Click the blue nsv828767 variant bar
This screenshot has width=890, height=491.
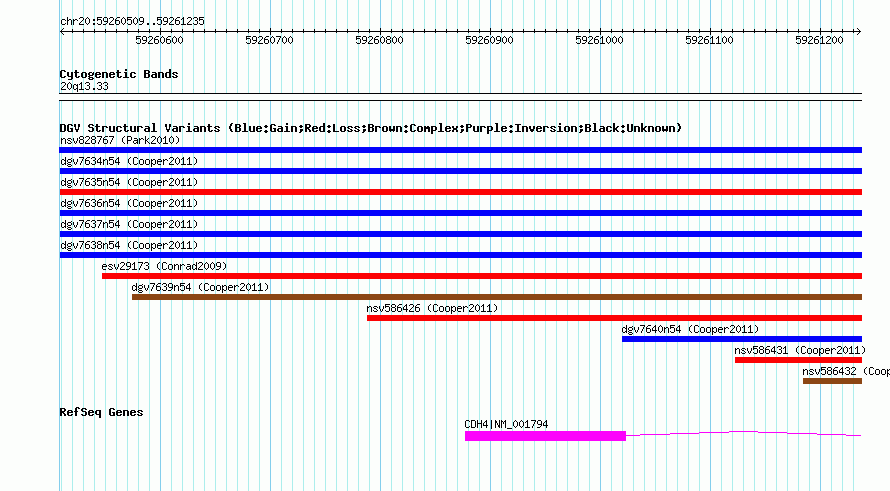(x=460, y=150)
